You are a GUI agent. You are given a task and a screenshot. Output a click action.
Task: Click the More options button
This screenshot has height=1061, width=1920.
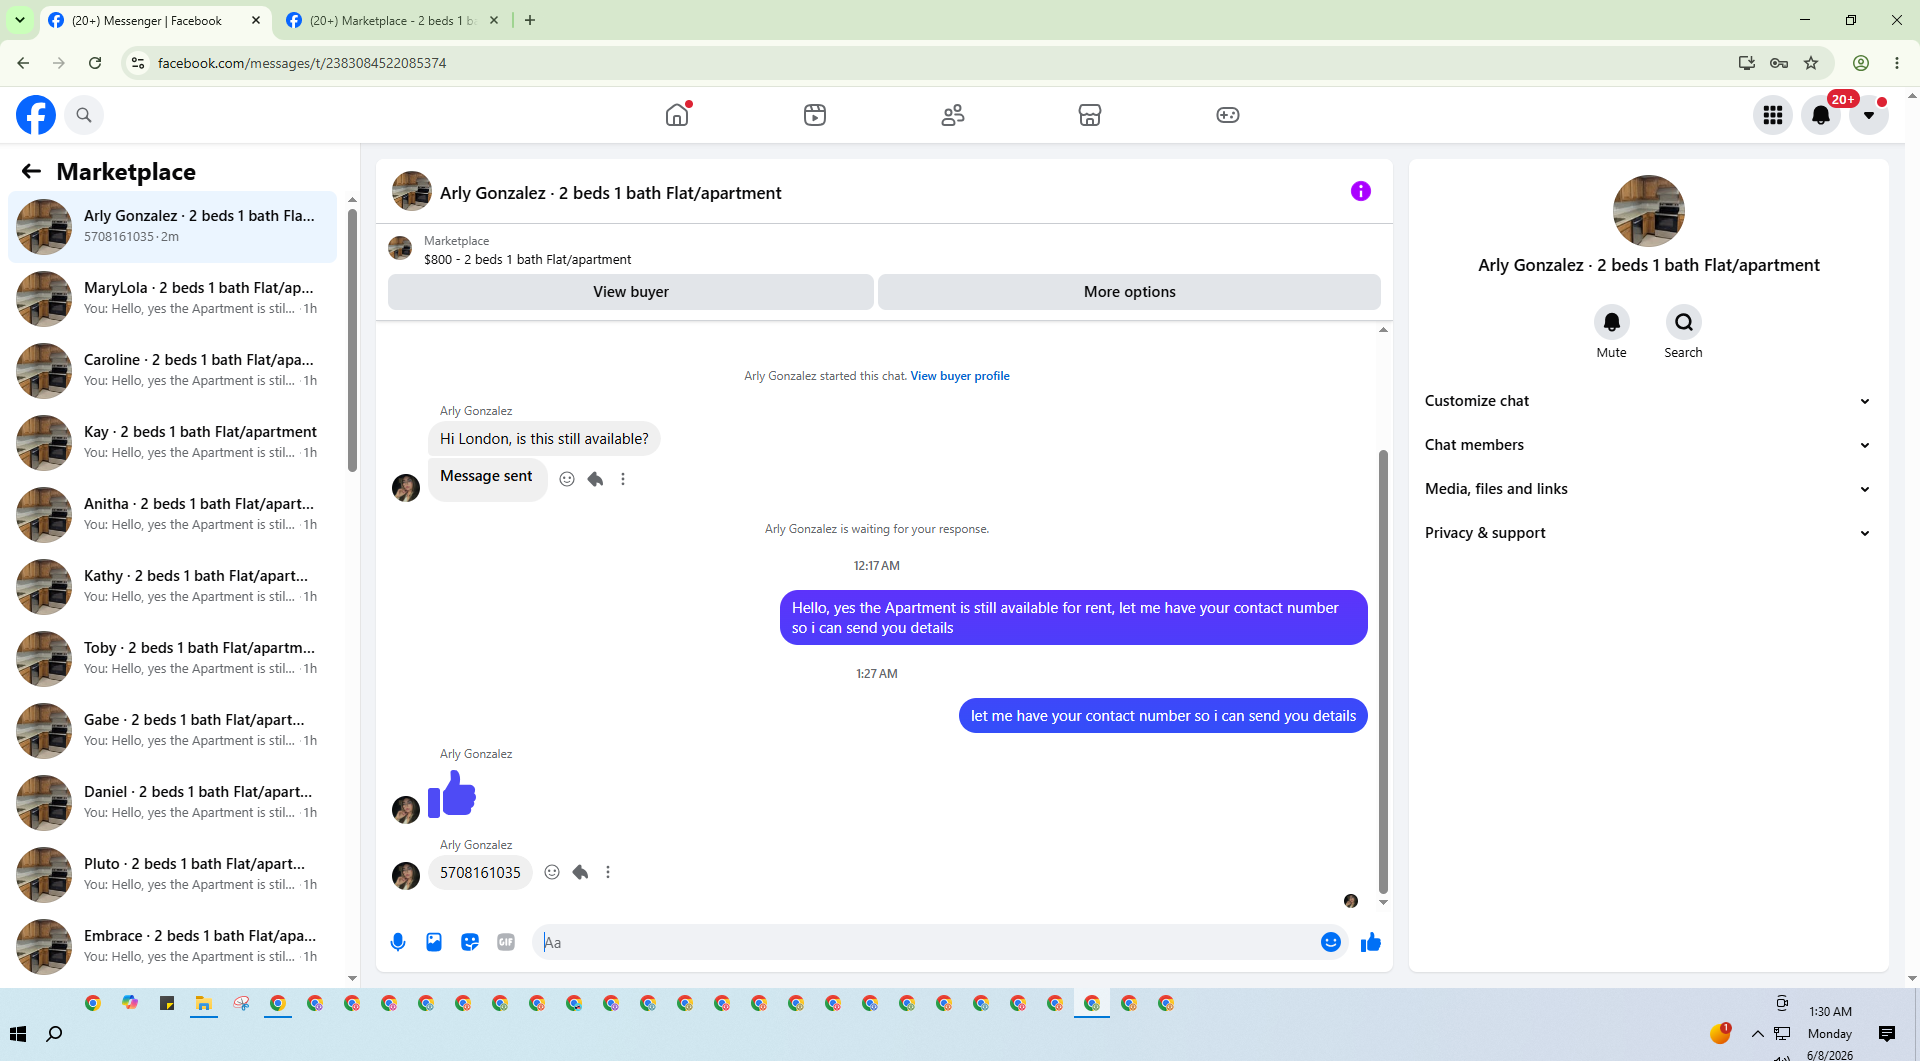coord(1130,292)
